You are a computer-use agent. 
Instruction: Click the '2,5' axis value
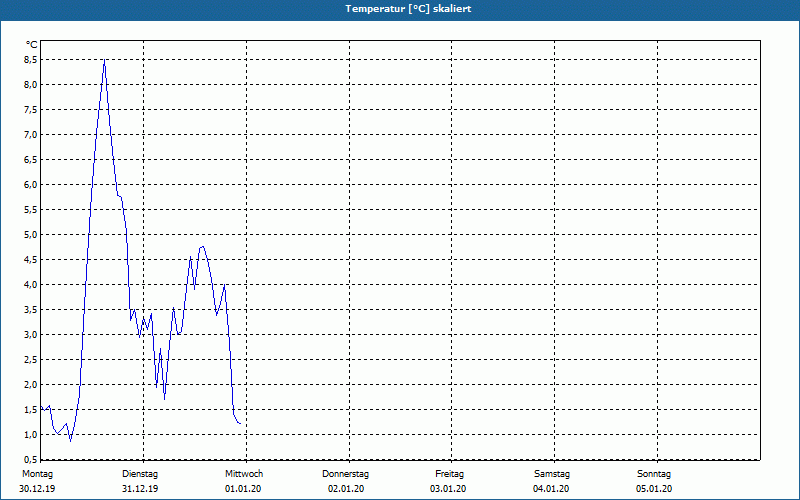(31, 360)
